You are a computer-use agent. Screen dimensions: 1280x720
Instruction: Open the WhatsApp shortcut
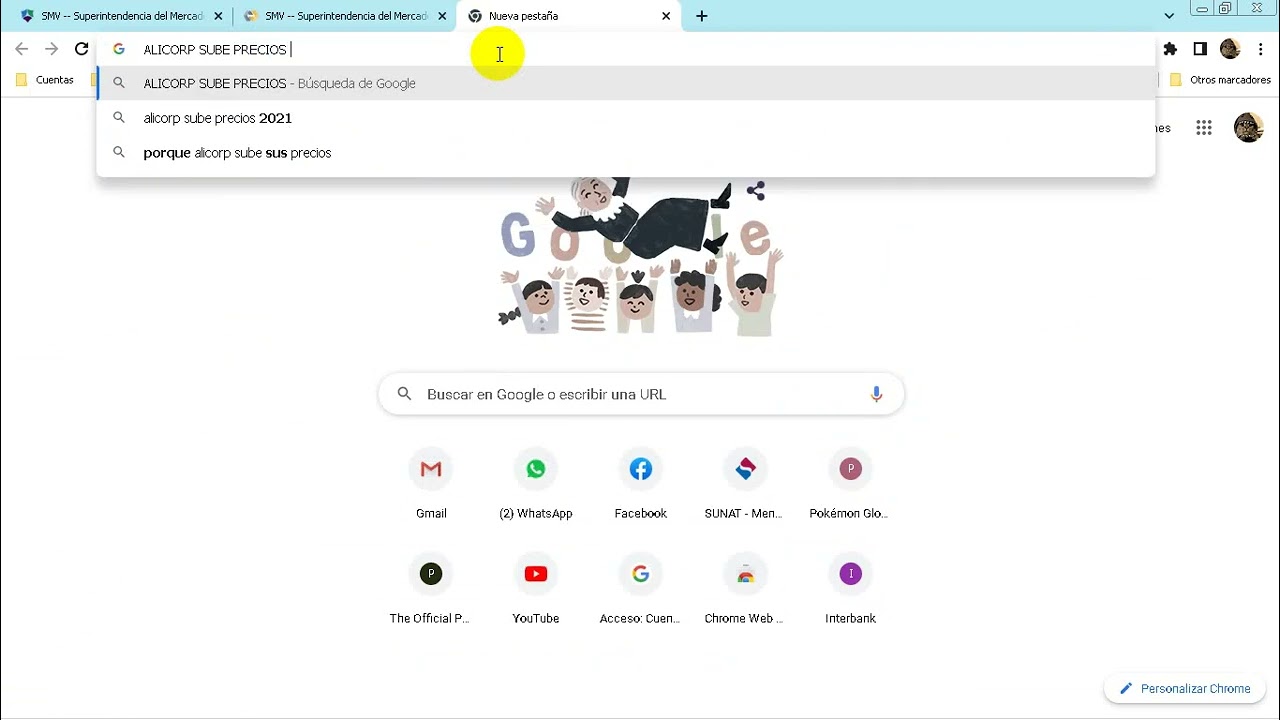tap(536, 485)
